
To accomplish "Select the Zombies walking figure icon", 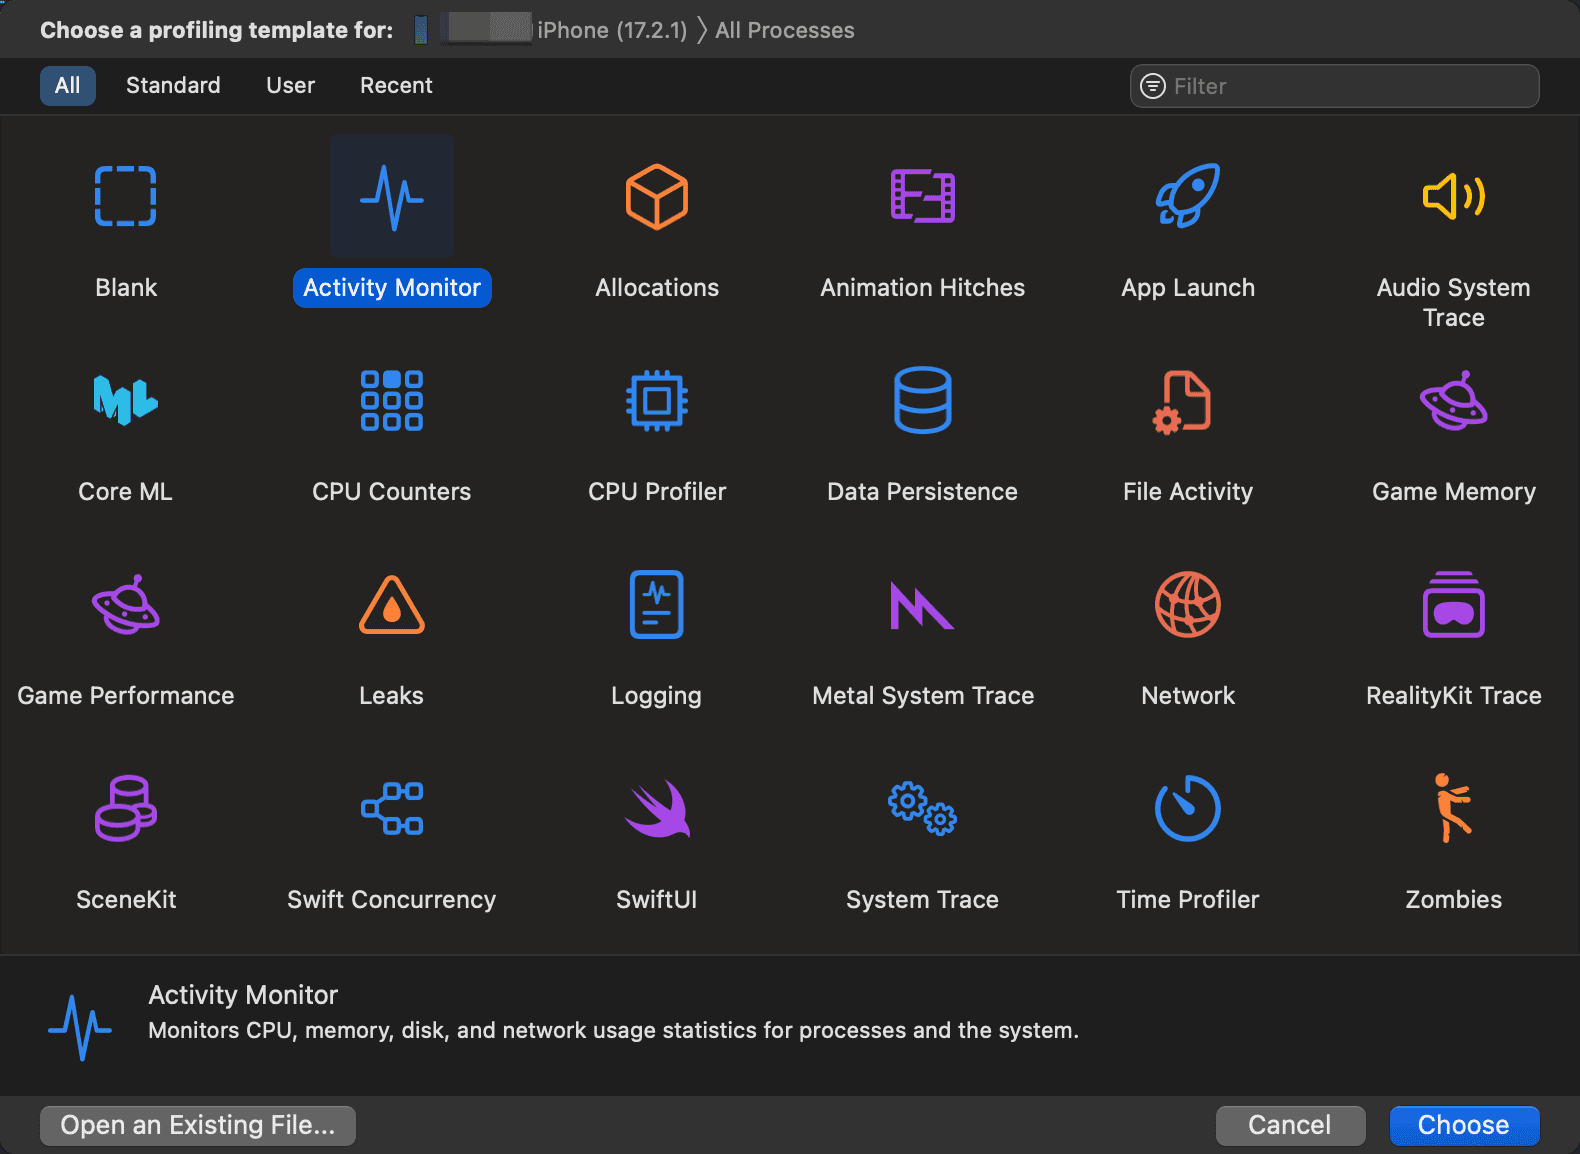I will pyautogui.click(x=1454, y=808).
